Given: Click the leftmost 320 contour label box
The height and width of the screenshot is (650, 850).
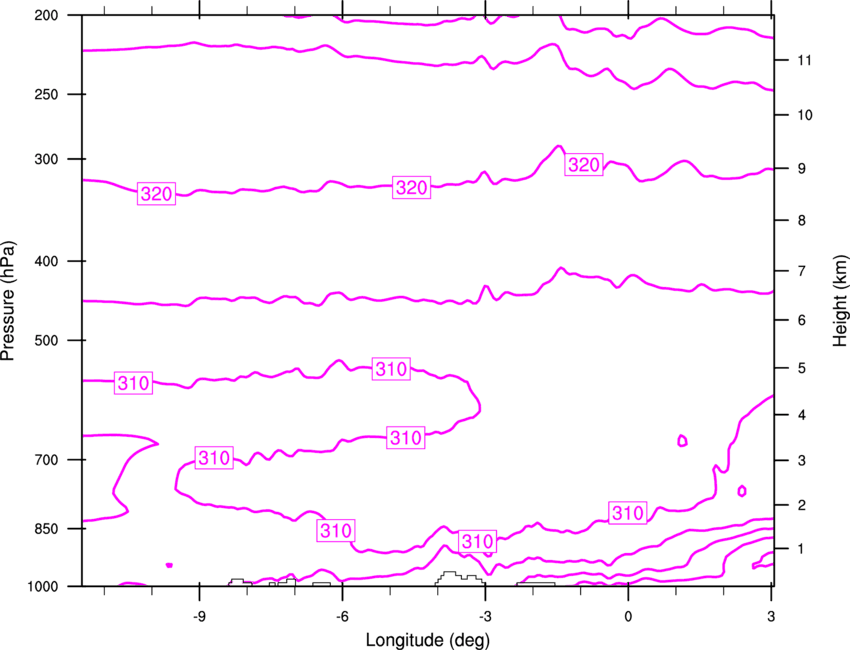Looking at the screenshot, I should click(156, 194).
